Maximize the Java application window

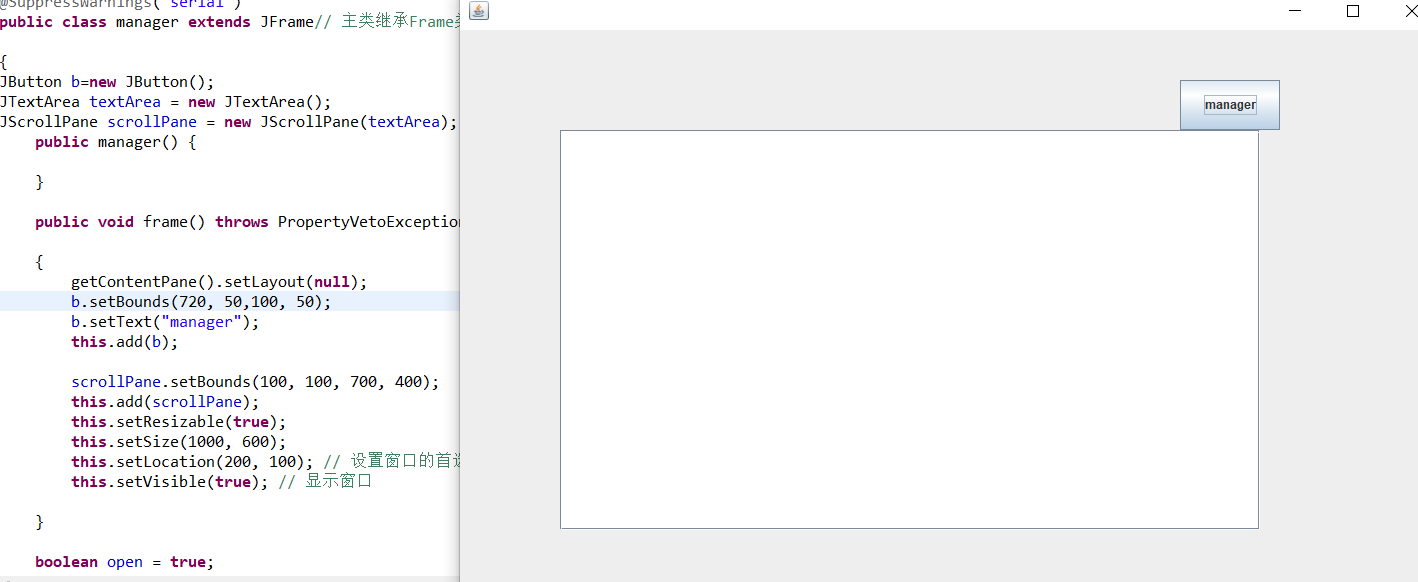click(x=1353, y=10)
